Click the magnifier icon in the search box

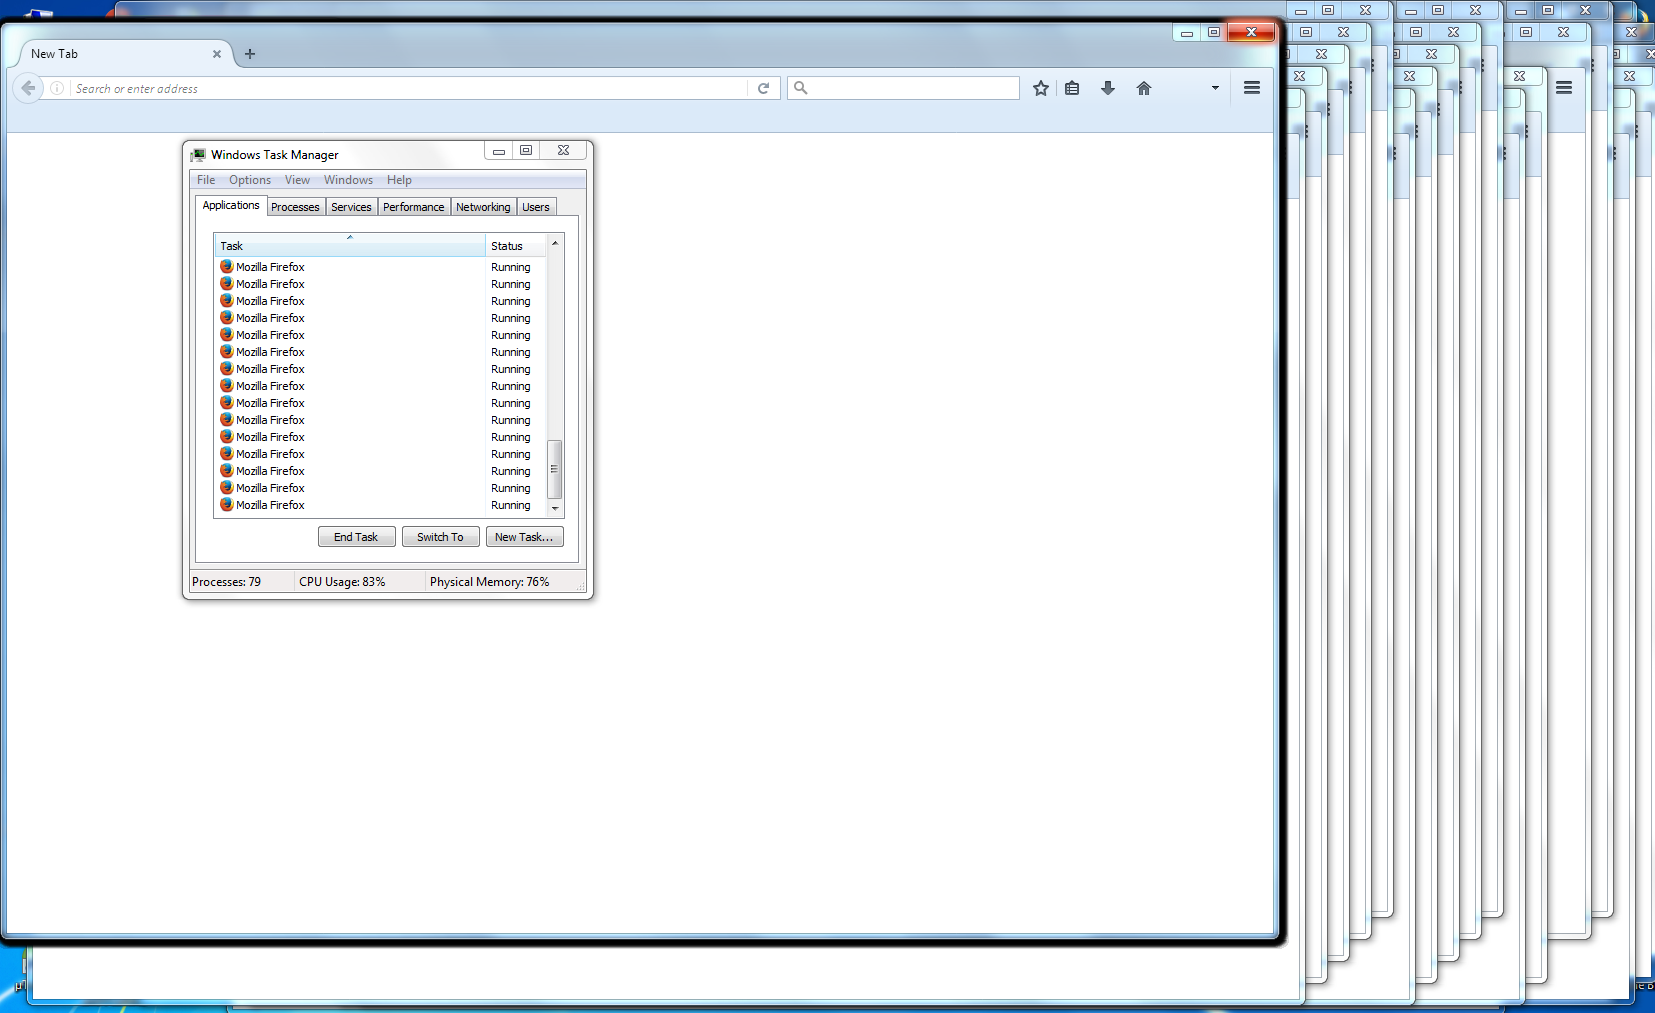coord(800,88)
